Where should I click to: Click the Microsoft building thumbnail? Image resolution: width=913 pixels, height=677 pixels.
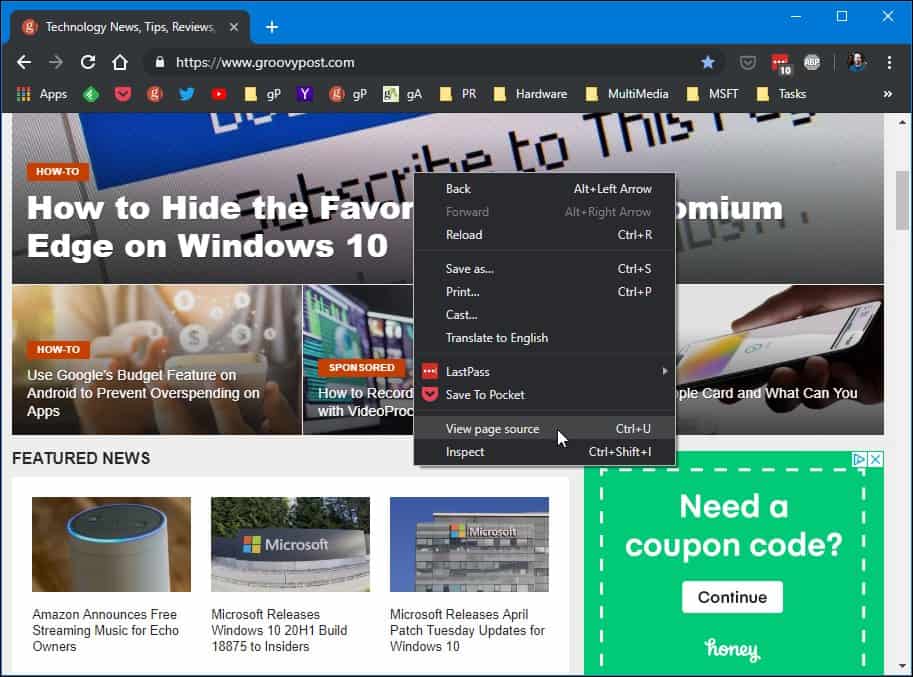[x=469, y=544]
